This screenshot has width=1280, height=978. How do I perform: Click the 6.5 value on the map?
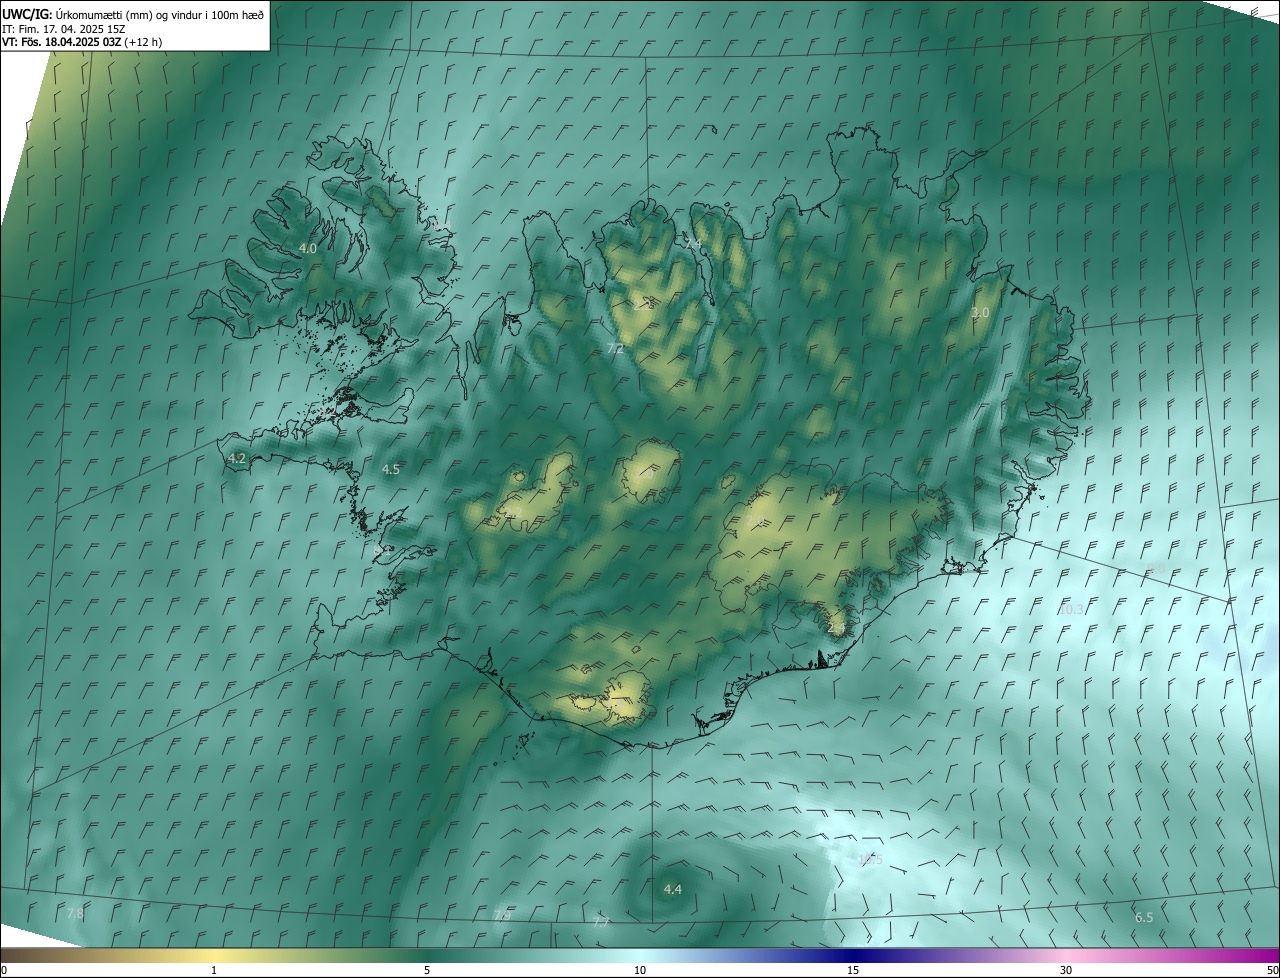1144,917
